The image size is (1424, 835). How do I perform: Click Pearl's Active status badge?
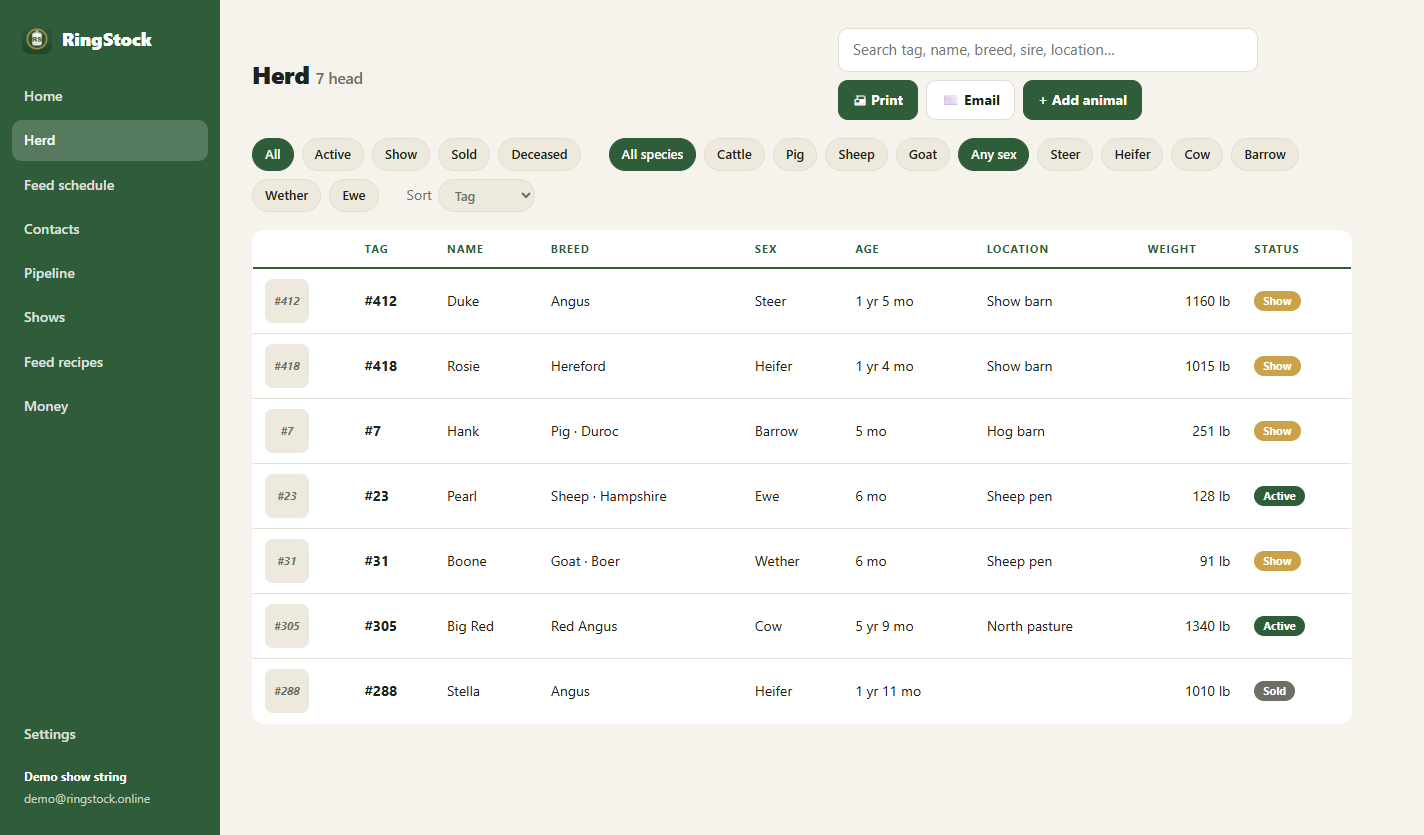point(1279,496)
